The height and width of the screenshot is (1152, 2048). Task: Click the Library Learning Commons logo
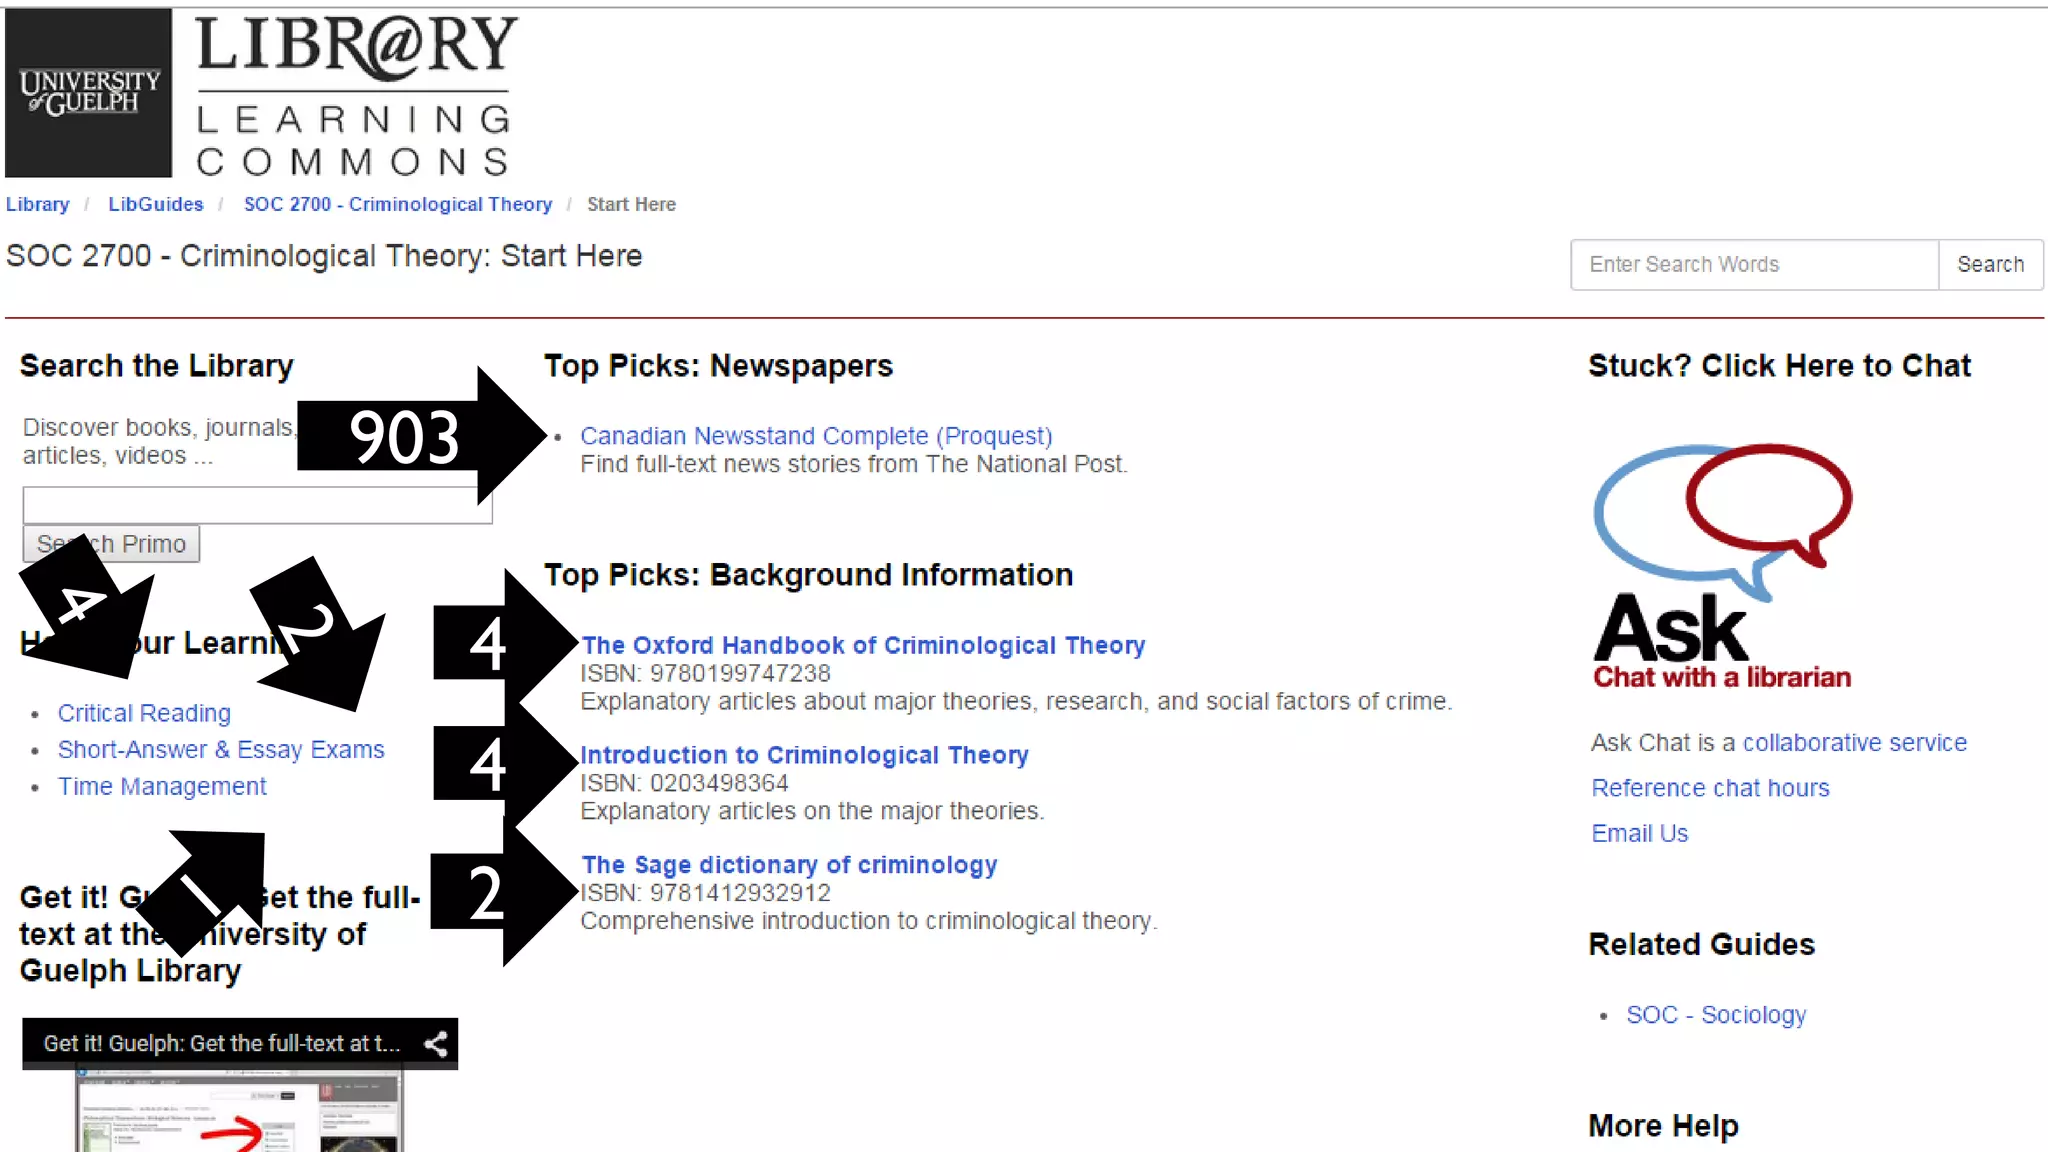coord(355,94)
